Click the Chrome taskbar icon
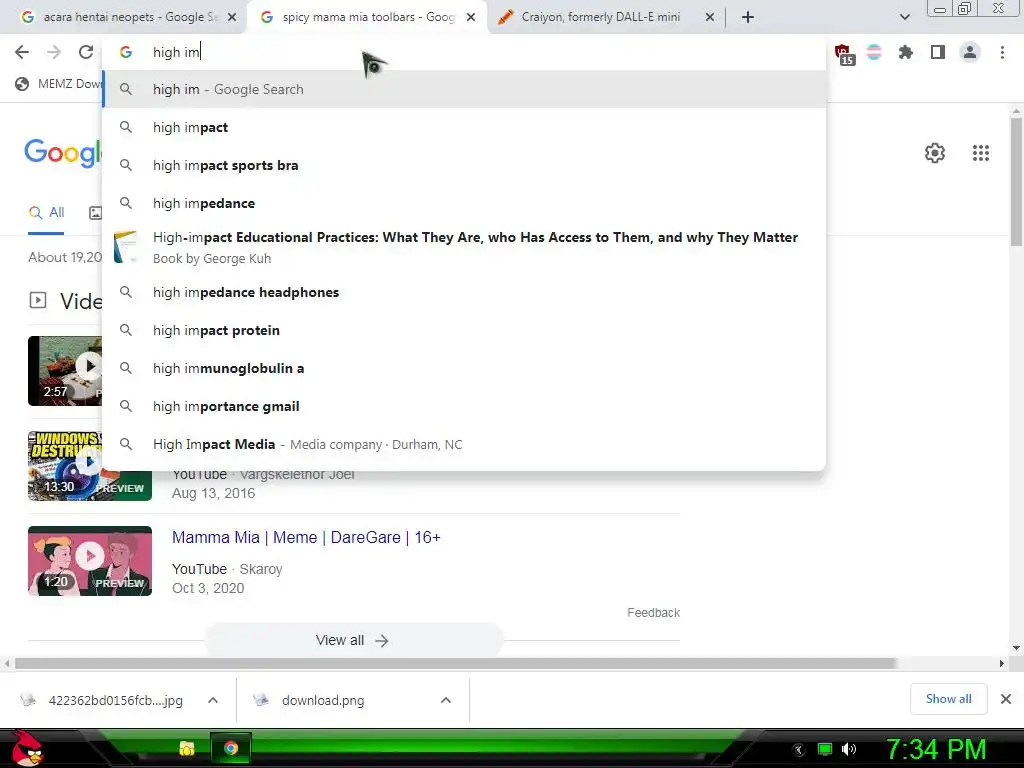 click(231, 748)
